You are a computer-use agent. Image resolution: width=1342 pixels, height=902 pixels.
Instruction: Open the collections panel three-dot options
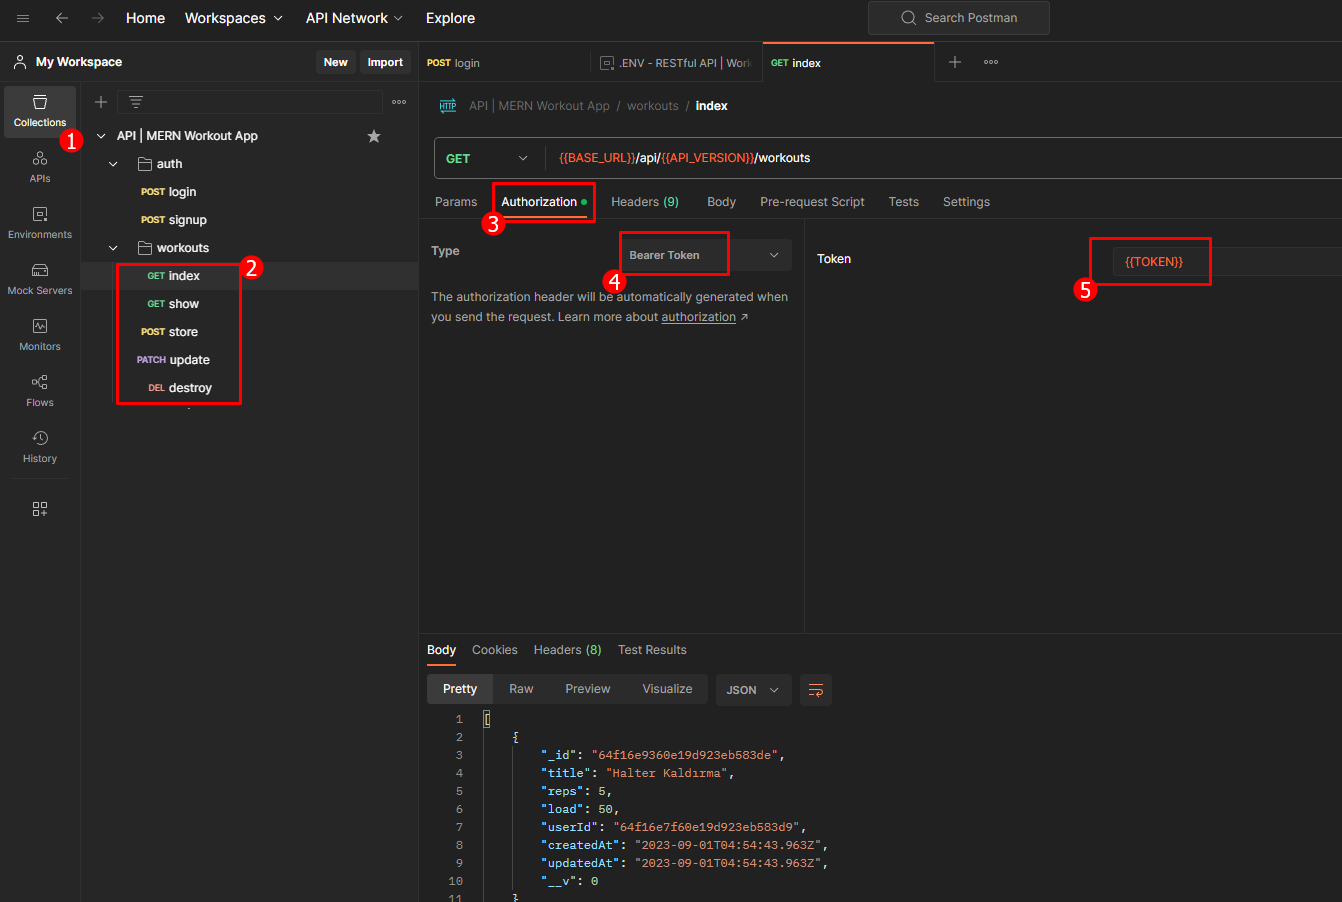point(399,102)
